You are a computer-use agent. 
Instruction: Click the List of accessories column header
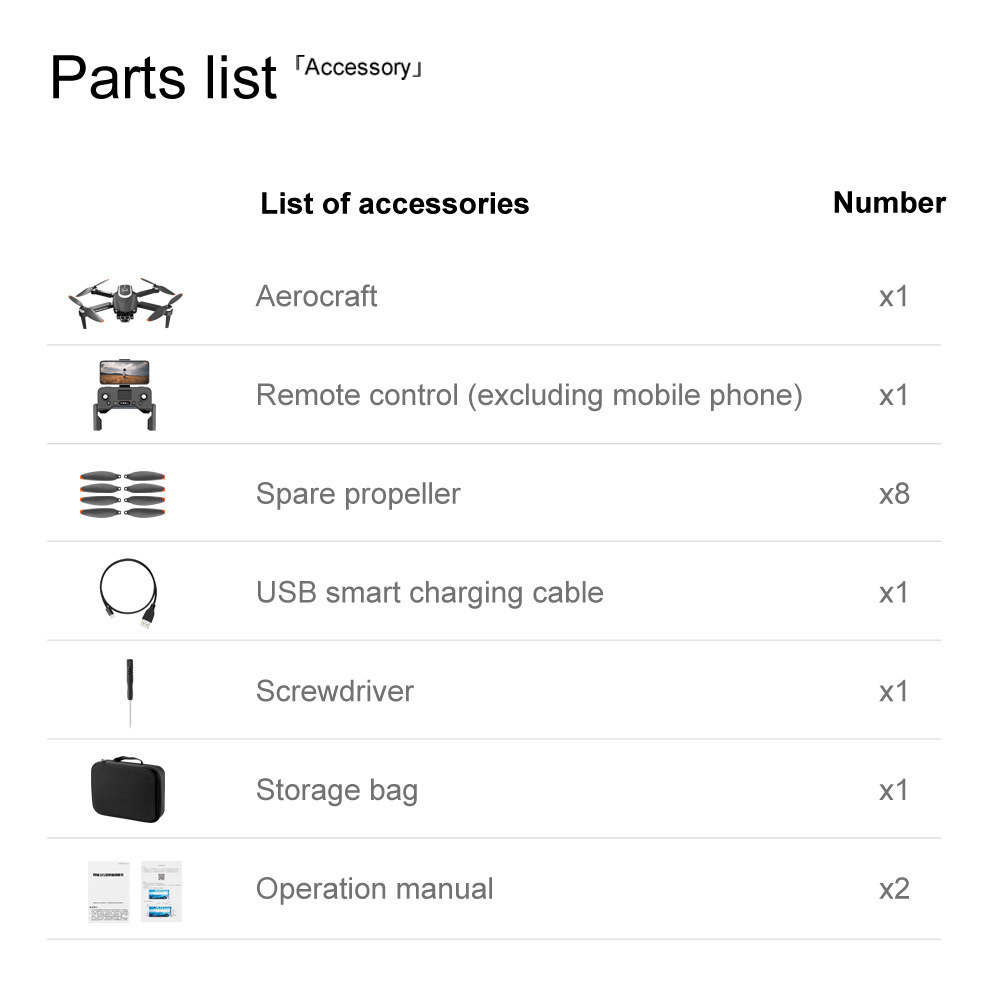coord(395,204)
